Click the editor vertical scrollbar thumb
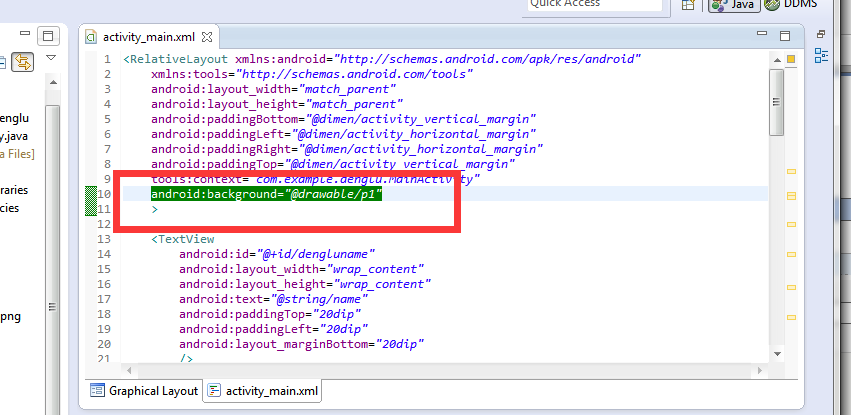The width and height of the screenshot is (851, 415). (777, 103)
